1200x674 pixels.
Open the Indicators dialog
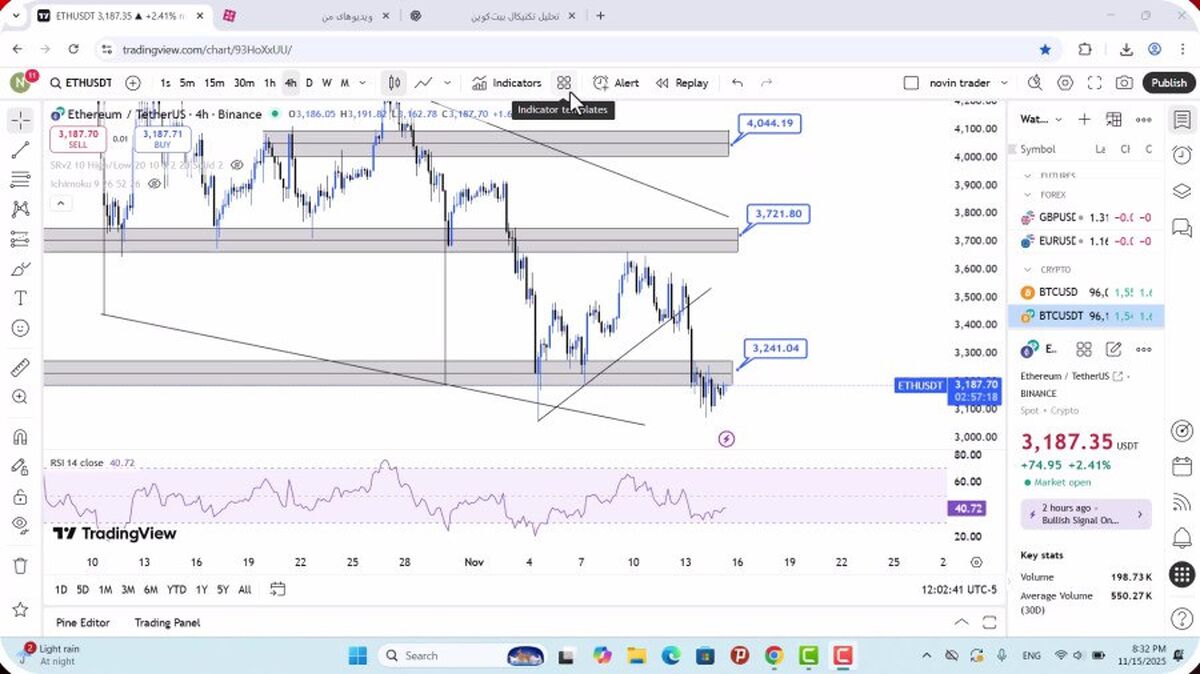507,83
